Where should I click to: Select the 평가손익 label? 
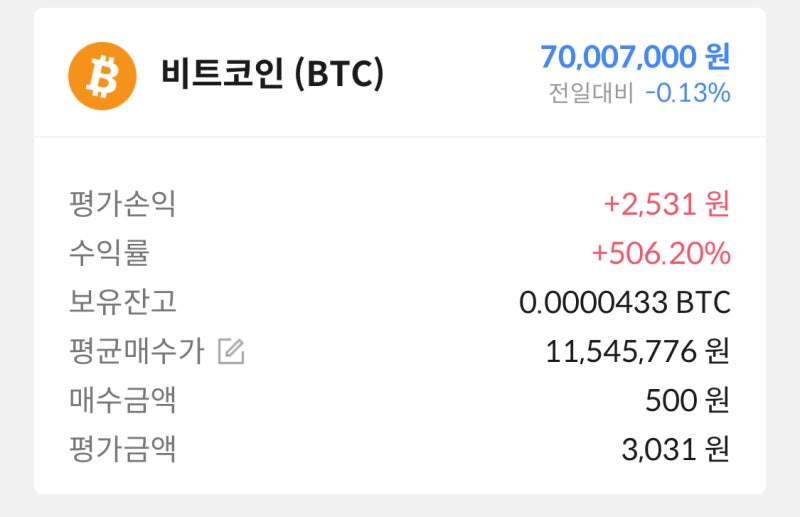(x=122, y=204)
